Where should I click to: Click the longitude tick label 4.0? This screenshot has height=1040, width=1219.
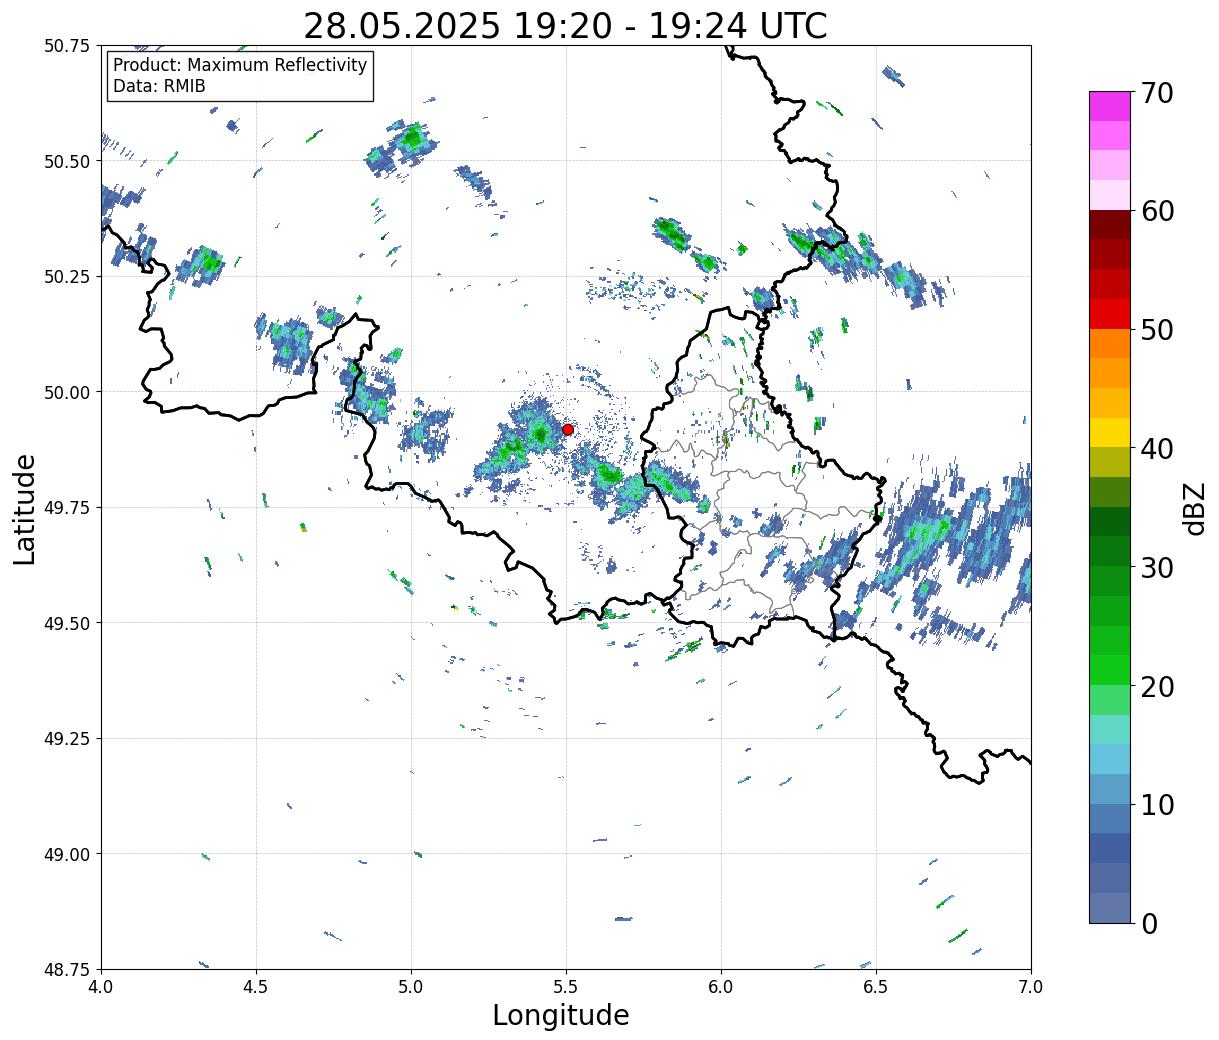[x=101, y=987]
